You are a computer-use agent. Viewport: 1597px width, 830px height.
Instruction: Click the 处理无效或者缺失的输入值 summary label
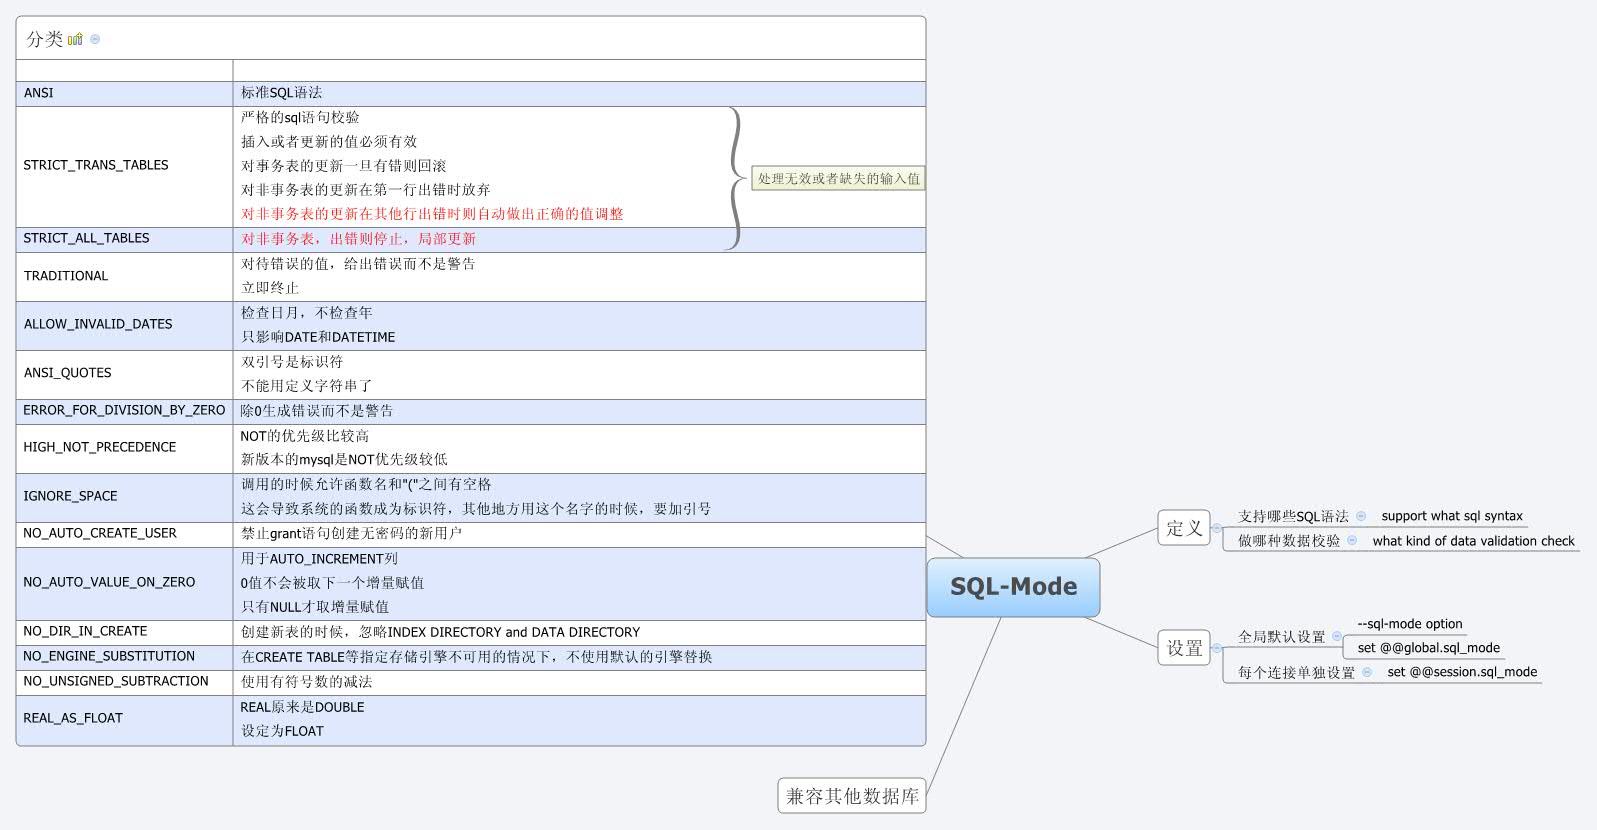point(838,179)
